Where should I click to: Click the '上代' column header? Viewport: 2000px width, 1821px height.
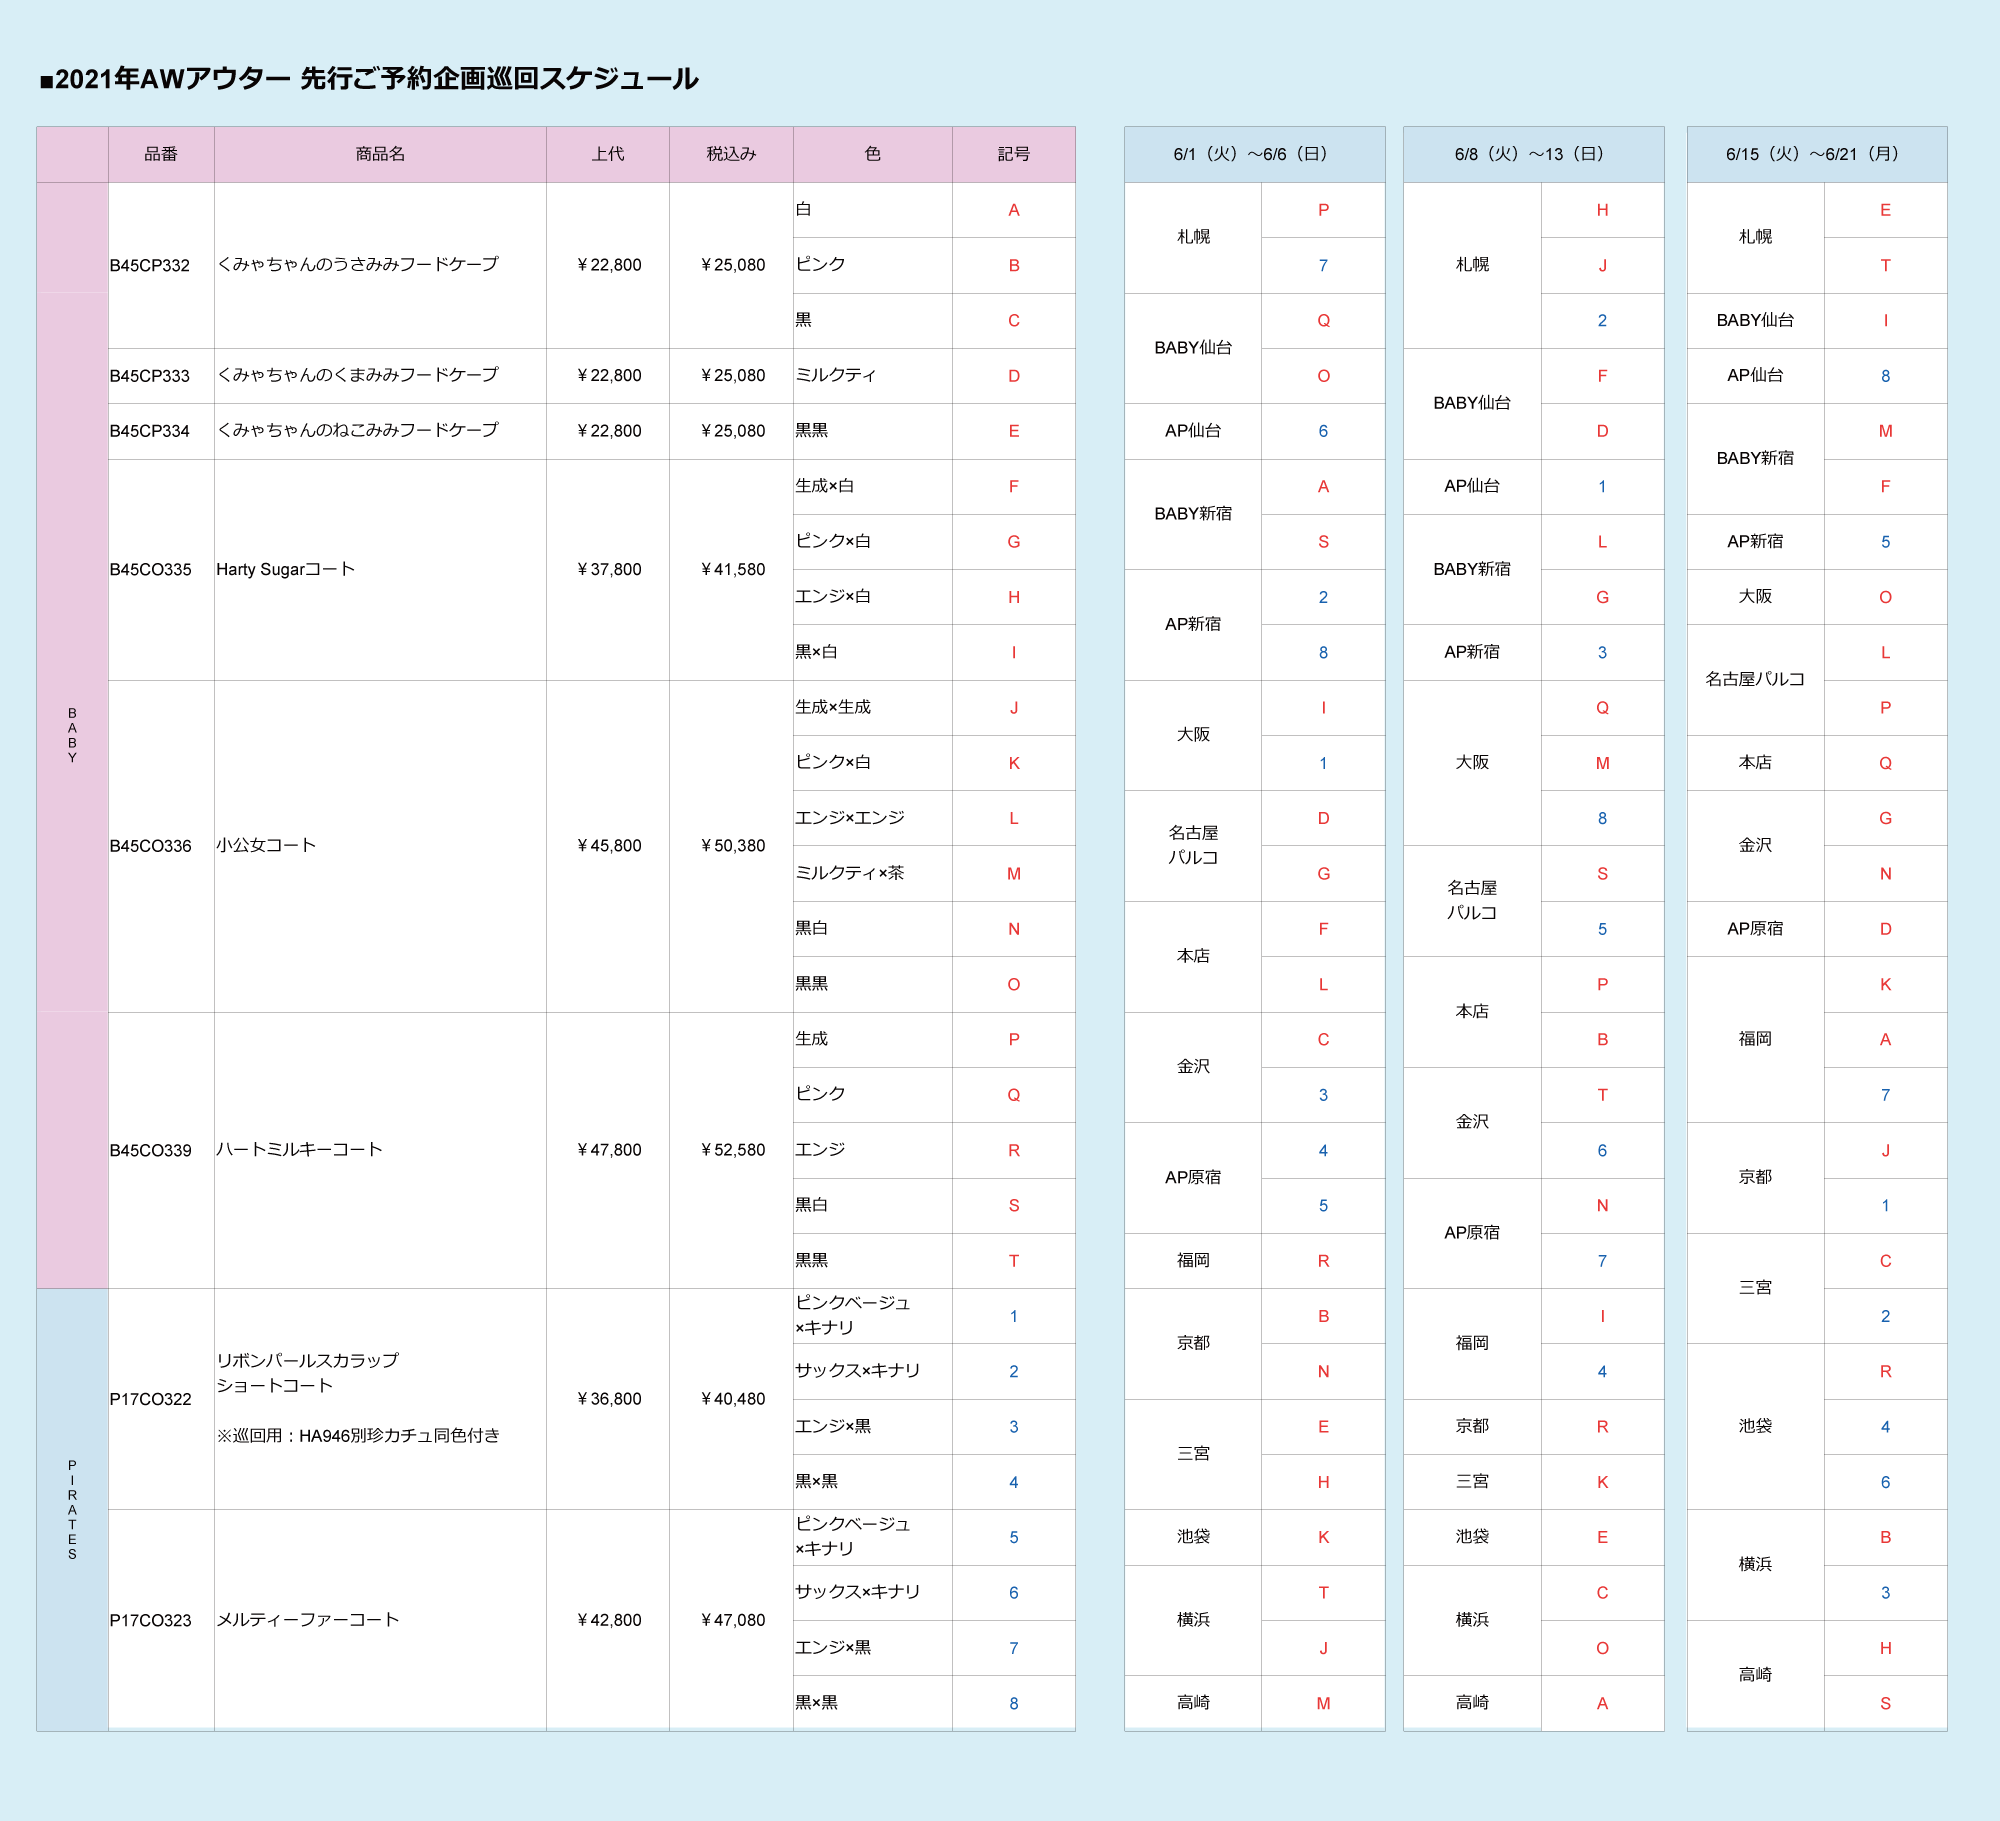coord(608,154)
